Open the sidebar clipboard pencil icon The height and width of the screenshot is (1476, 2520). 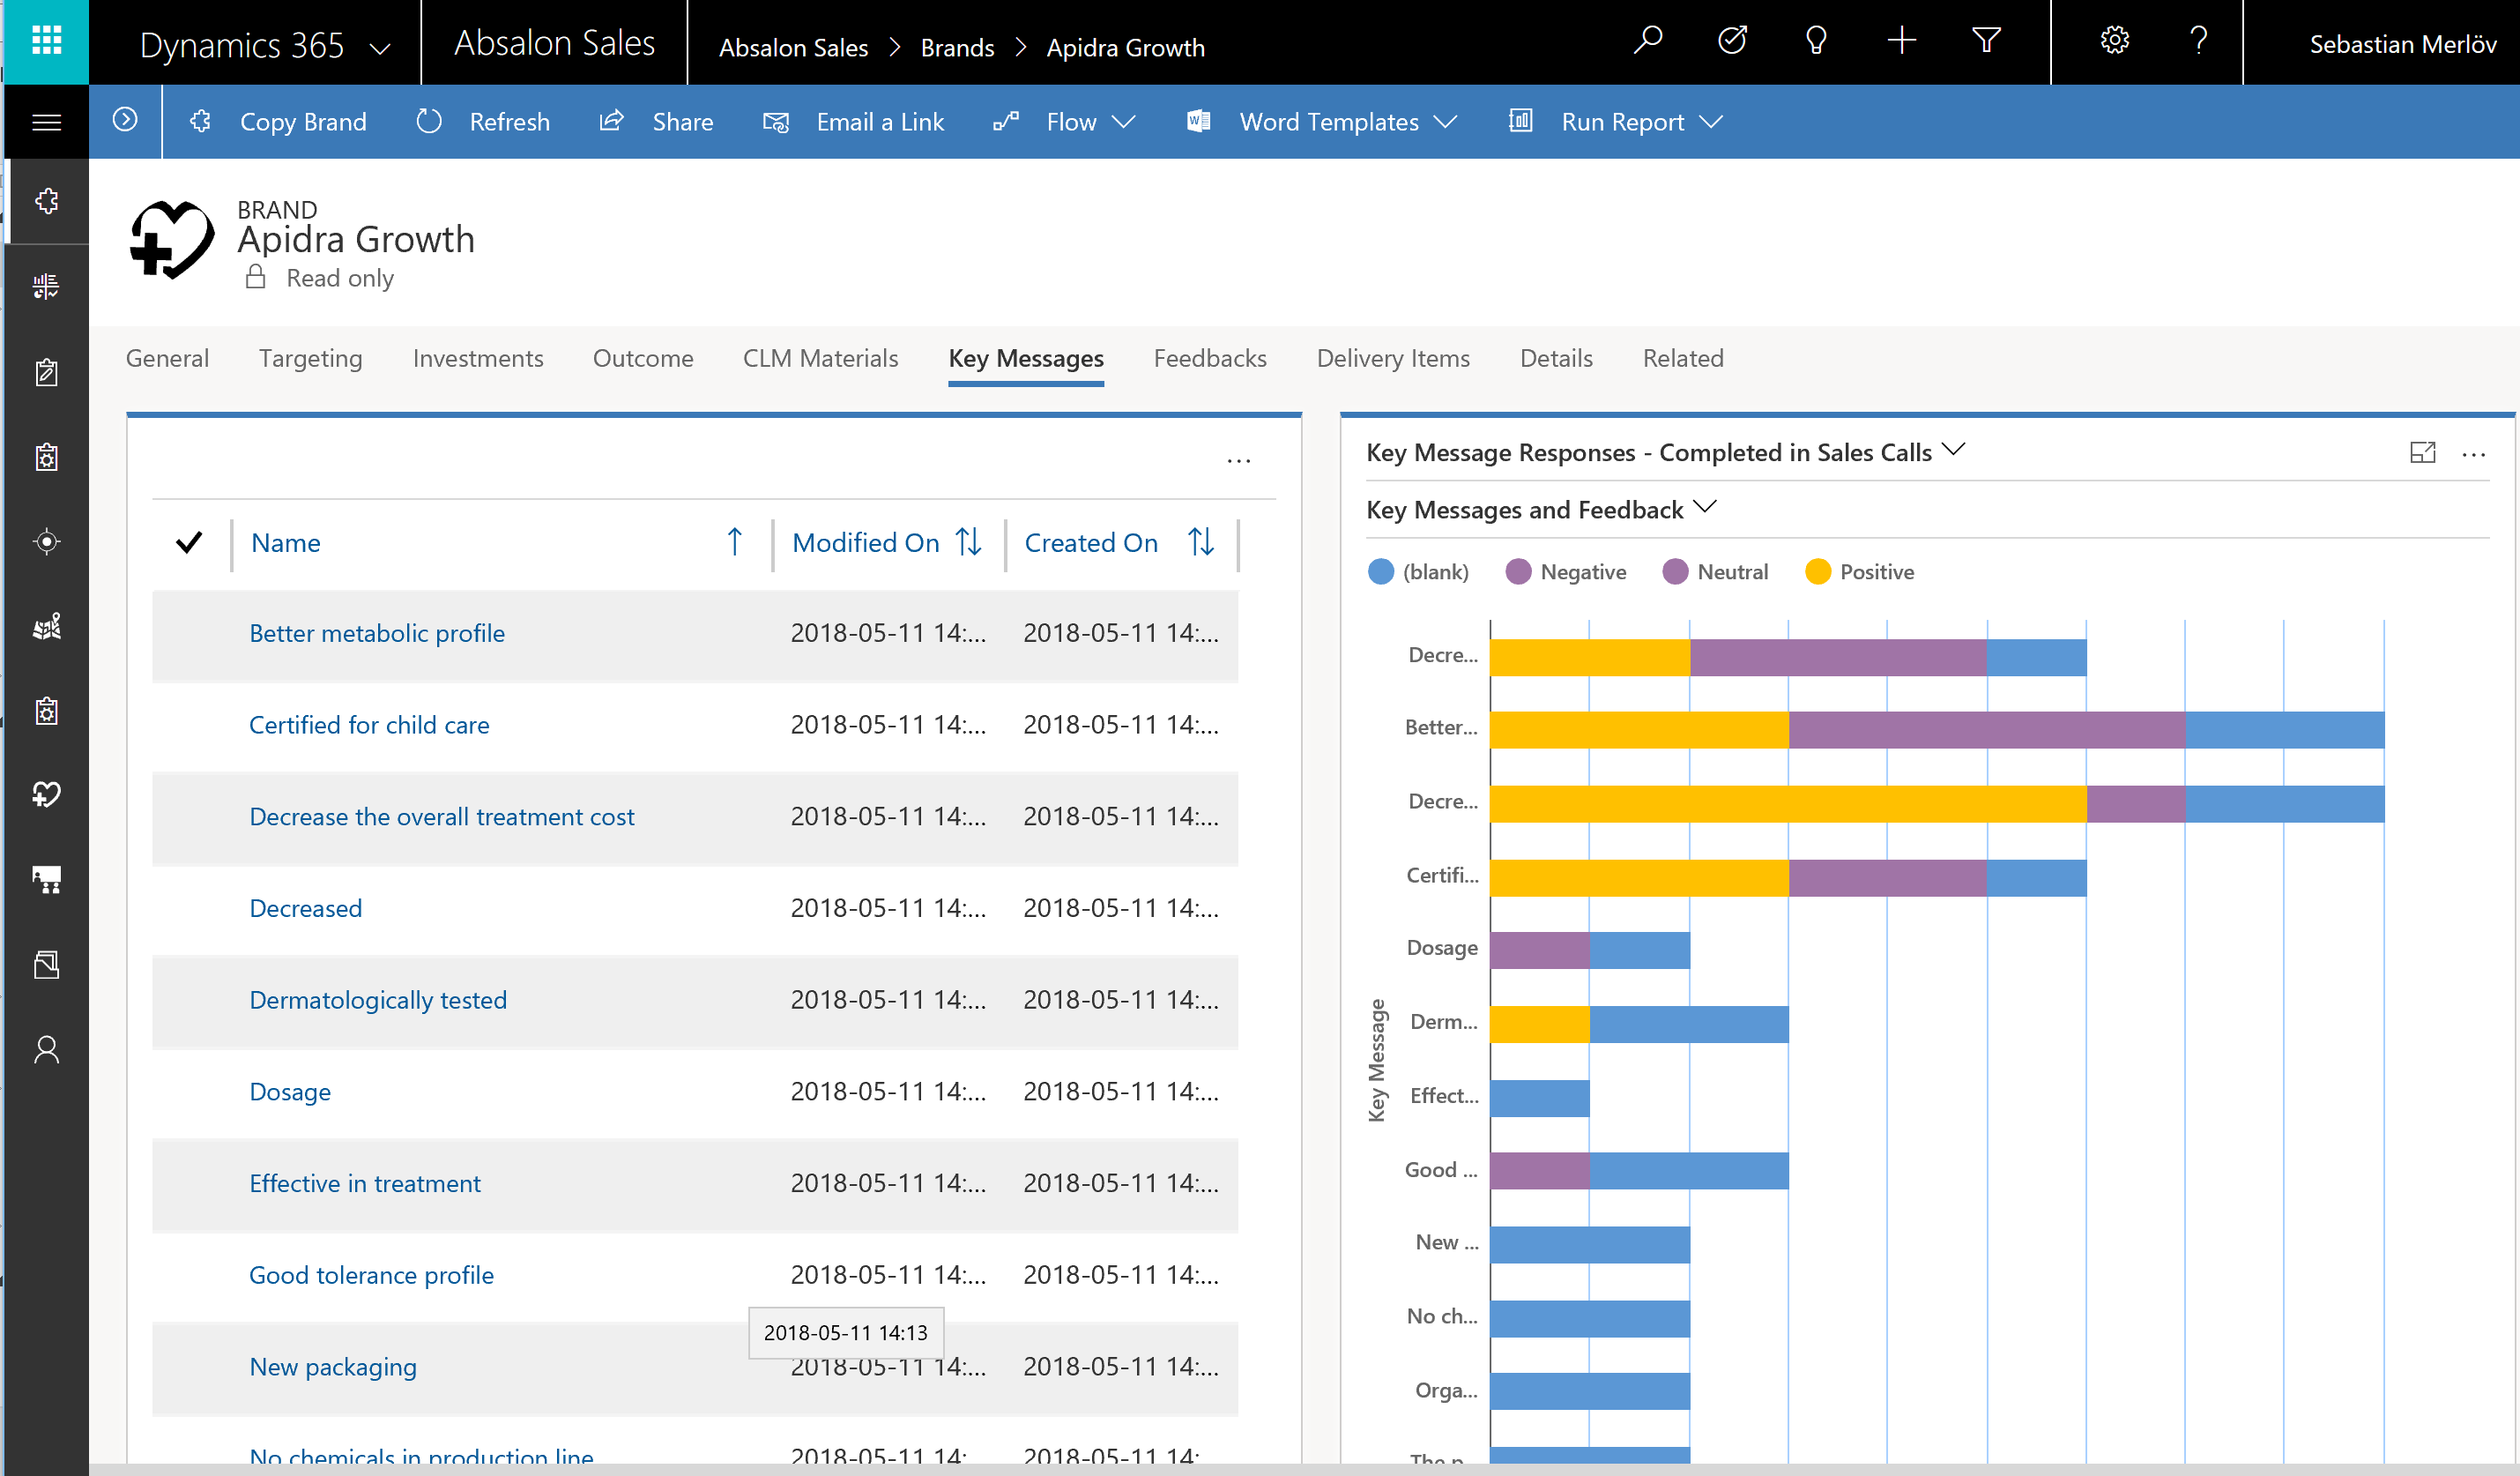[x=46, y=372]
